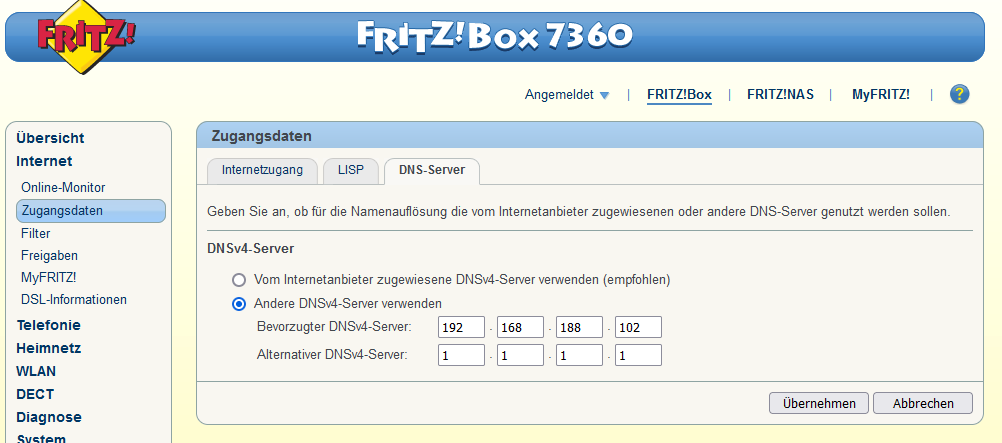The width and height of the screenshot is (1002, 443).
Task: Click the Abbrechen button
Action: (x=923, y=403)
